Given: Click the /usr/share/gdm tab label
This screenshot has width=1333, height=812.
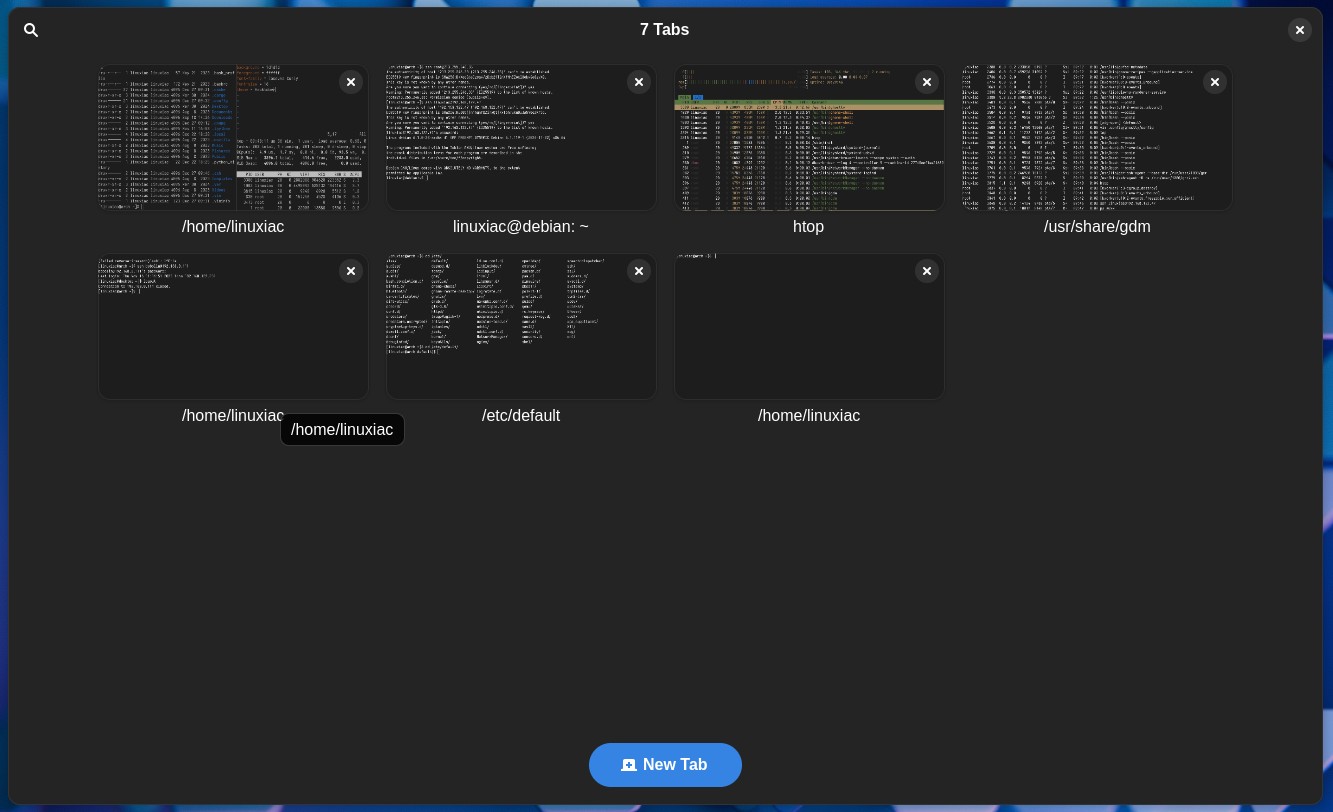Looking at the screenshot, I should 1097,227.
